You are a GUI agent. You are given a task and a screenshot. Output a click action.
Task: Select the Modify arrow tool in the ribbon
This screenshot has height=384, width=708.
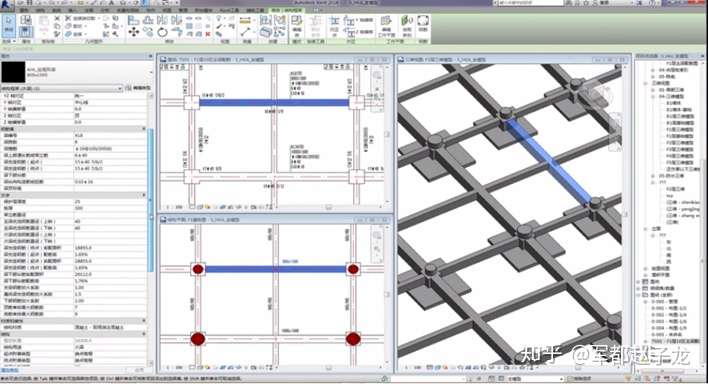(x=9, y=25)
